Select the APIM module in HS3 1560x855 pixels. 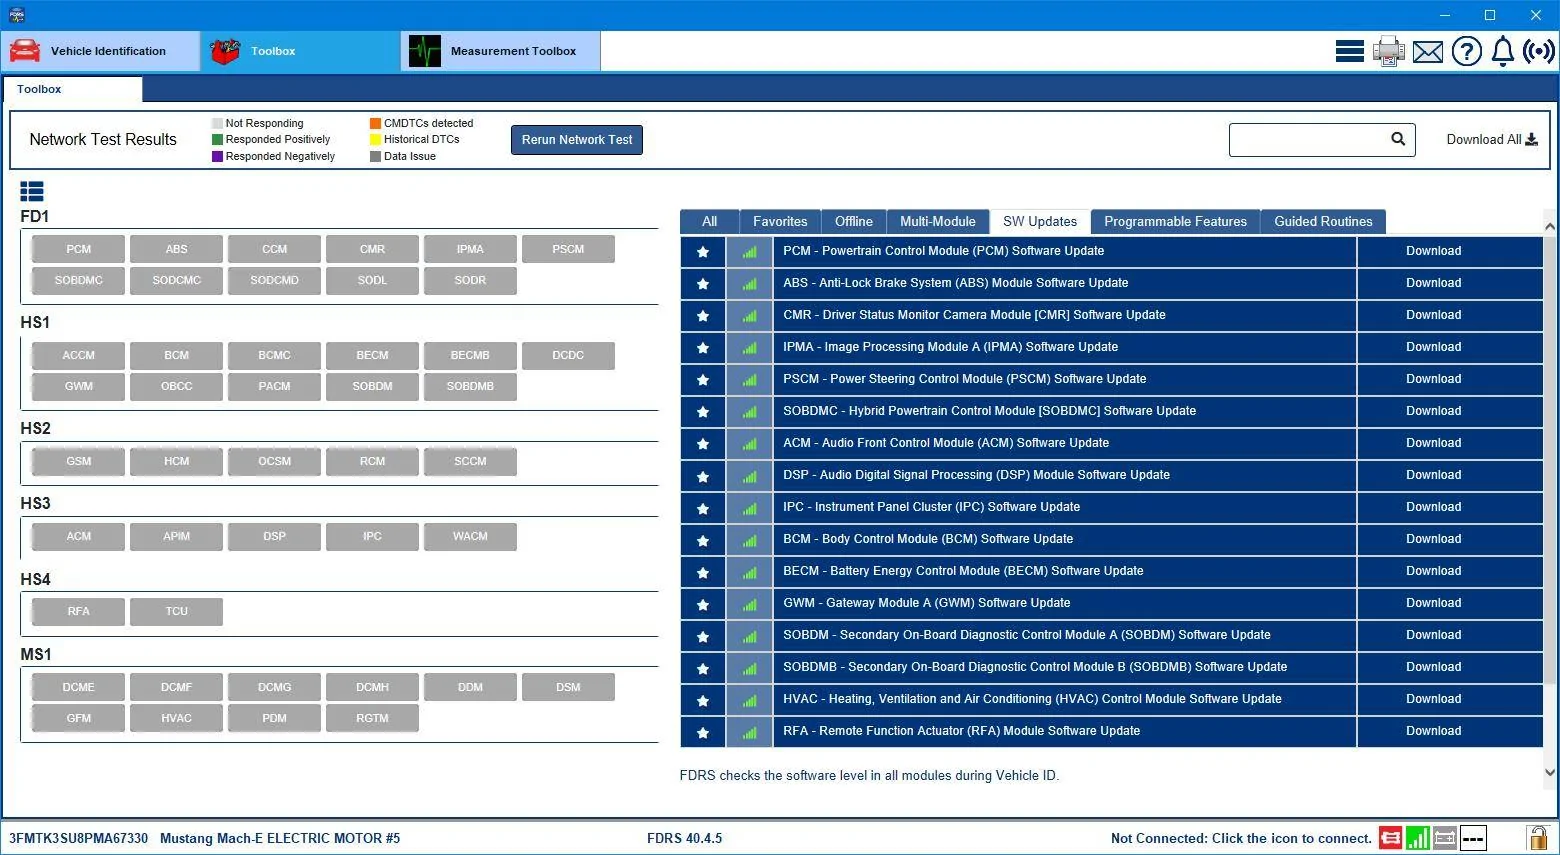pyautogui.click(x=176, y=536)
